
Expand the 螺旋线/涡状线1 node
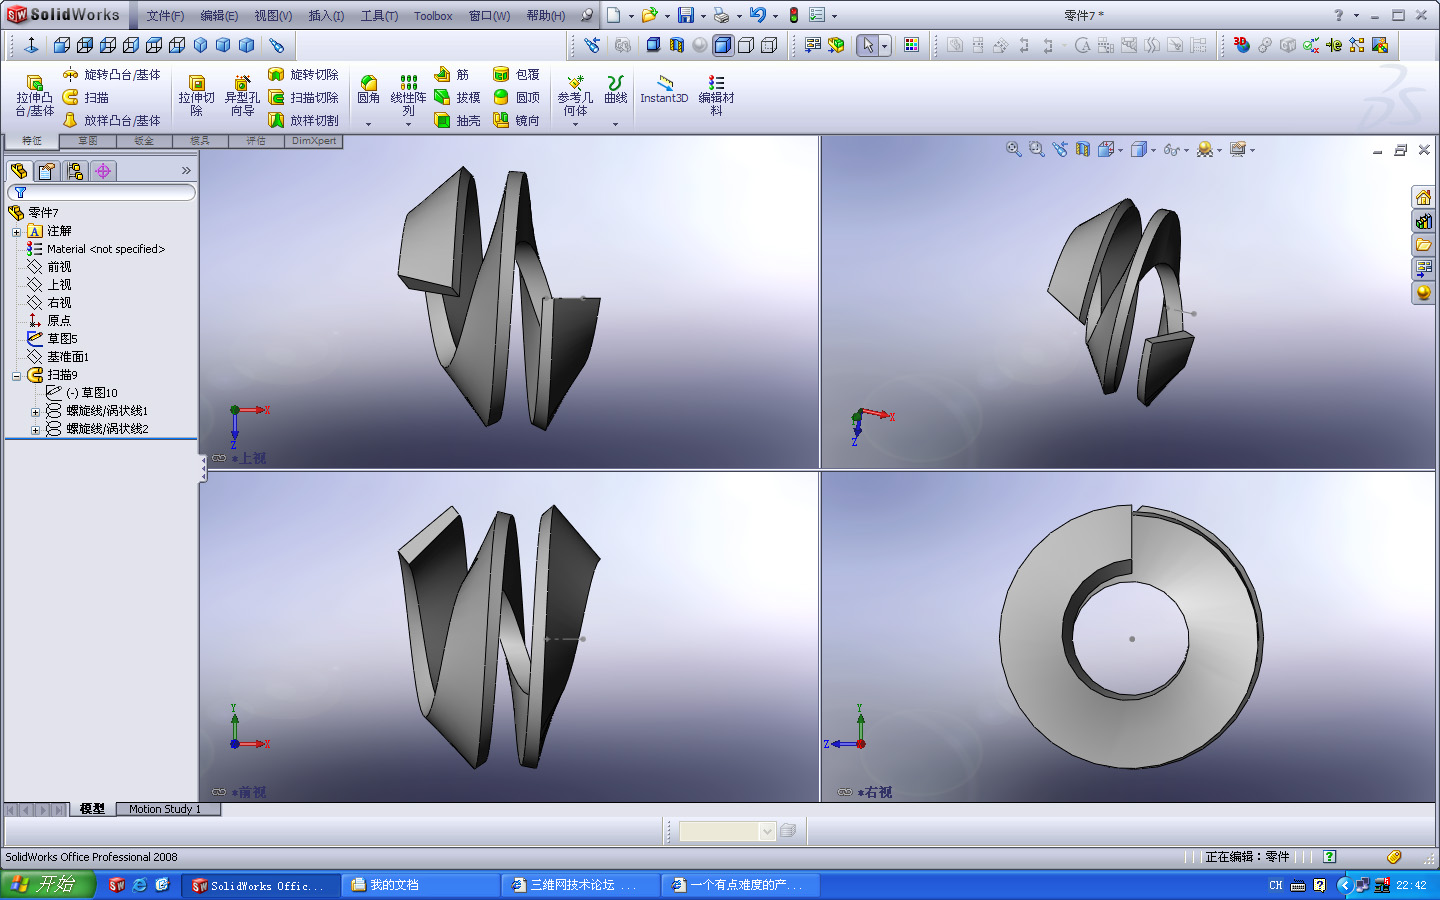pyautogui.click(x=35, y=412)
